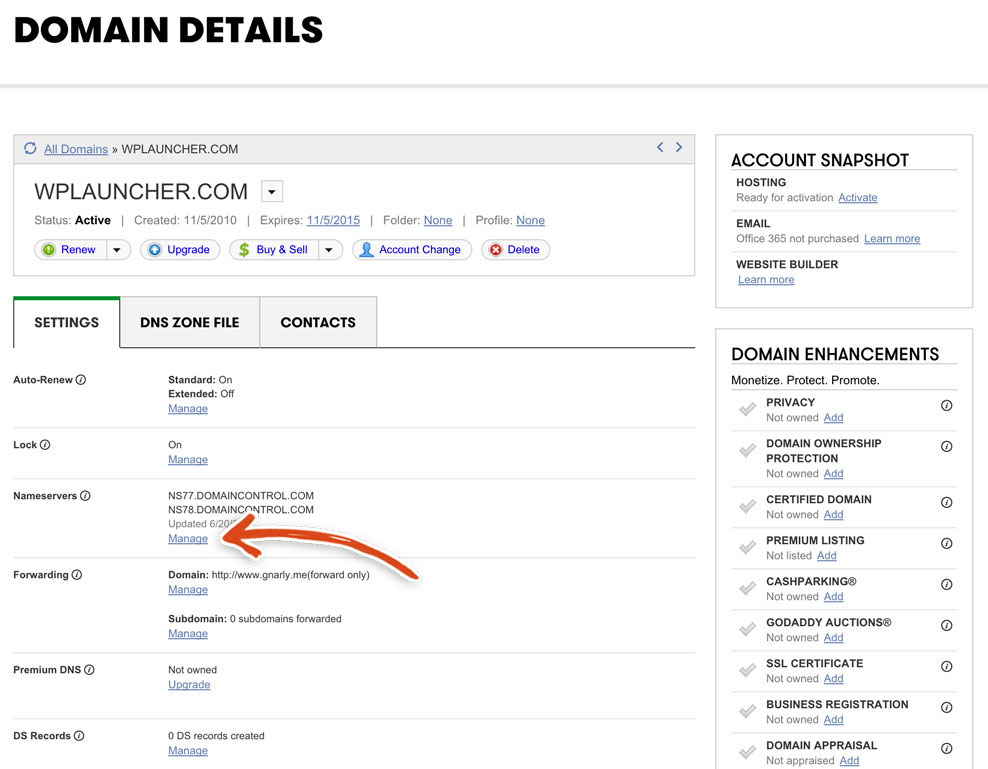Click the Business Registration checkmark icon
This screenshot has height=769, width=988.
[747, 711]
